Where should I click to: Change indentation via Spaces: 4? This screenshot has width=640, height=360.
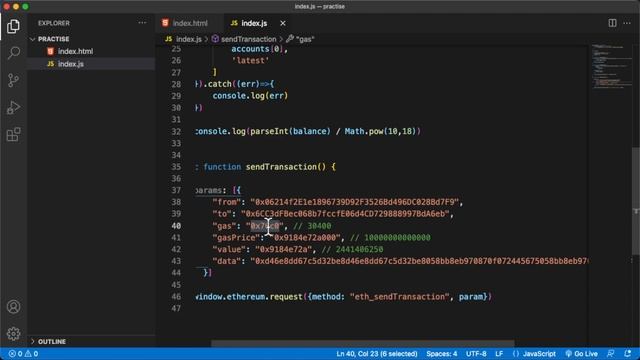click(x=442, y=354)
